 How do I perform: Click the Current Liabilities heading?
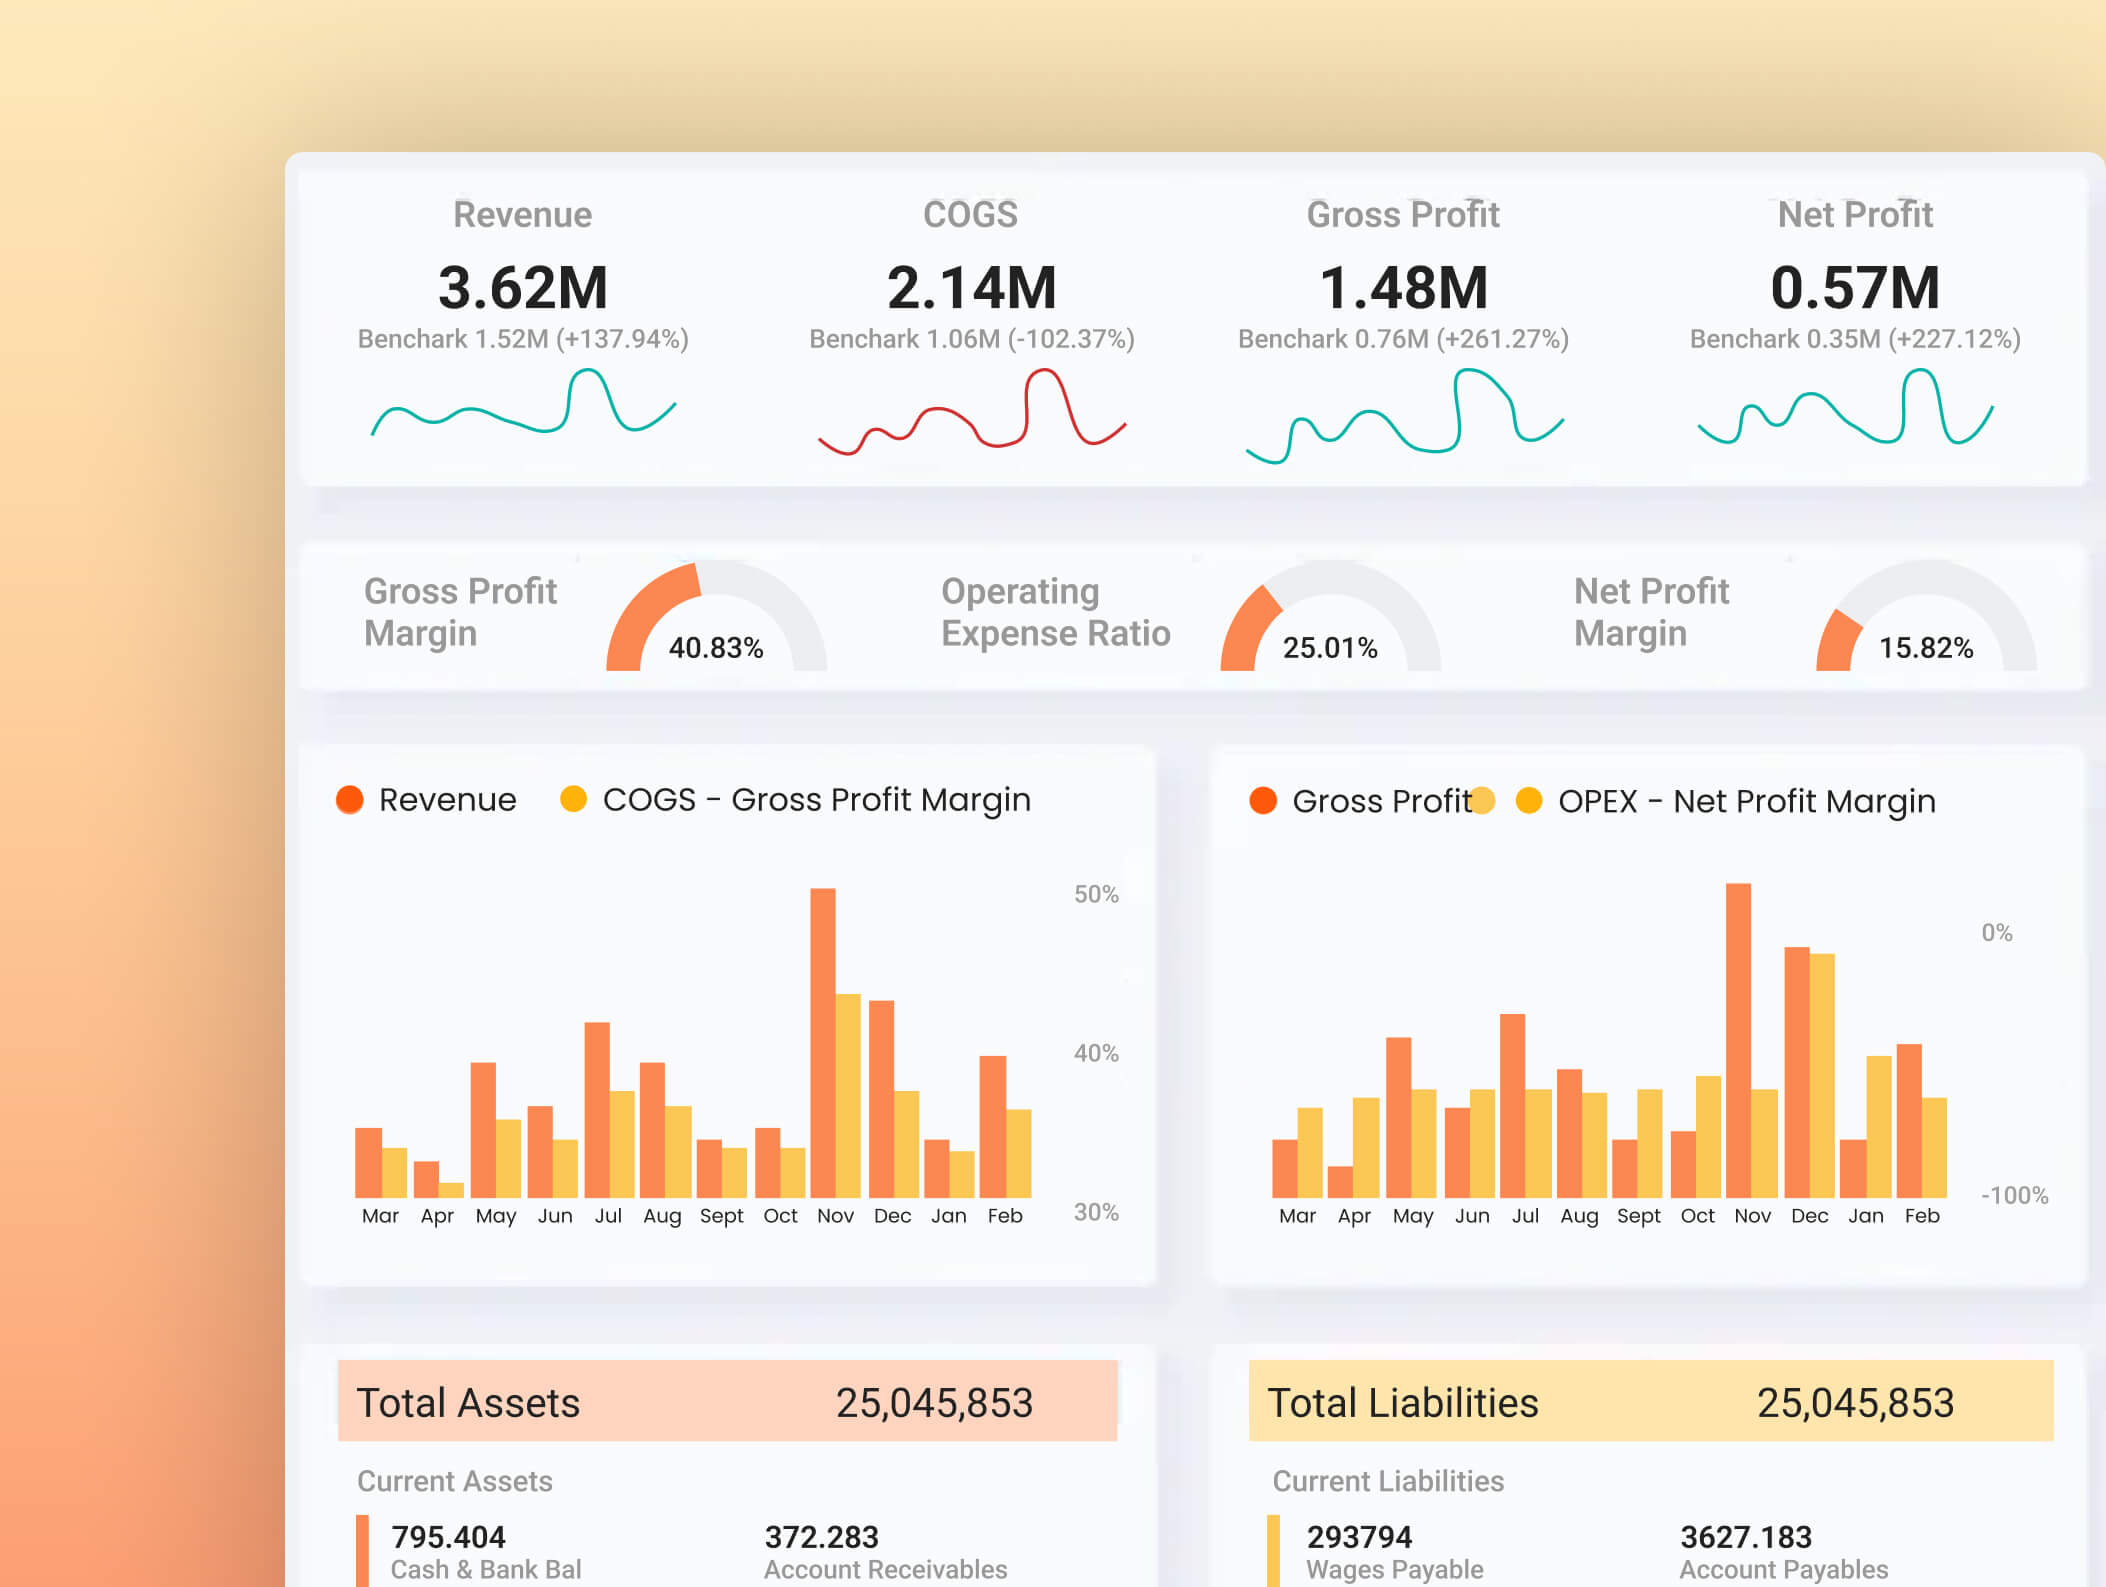point(1388,1481)
